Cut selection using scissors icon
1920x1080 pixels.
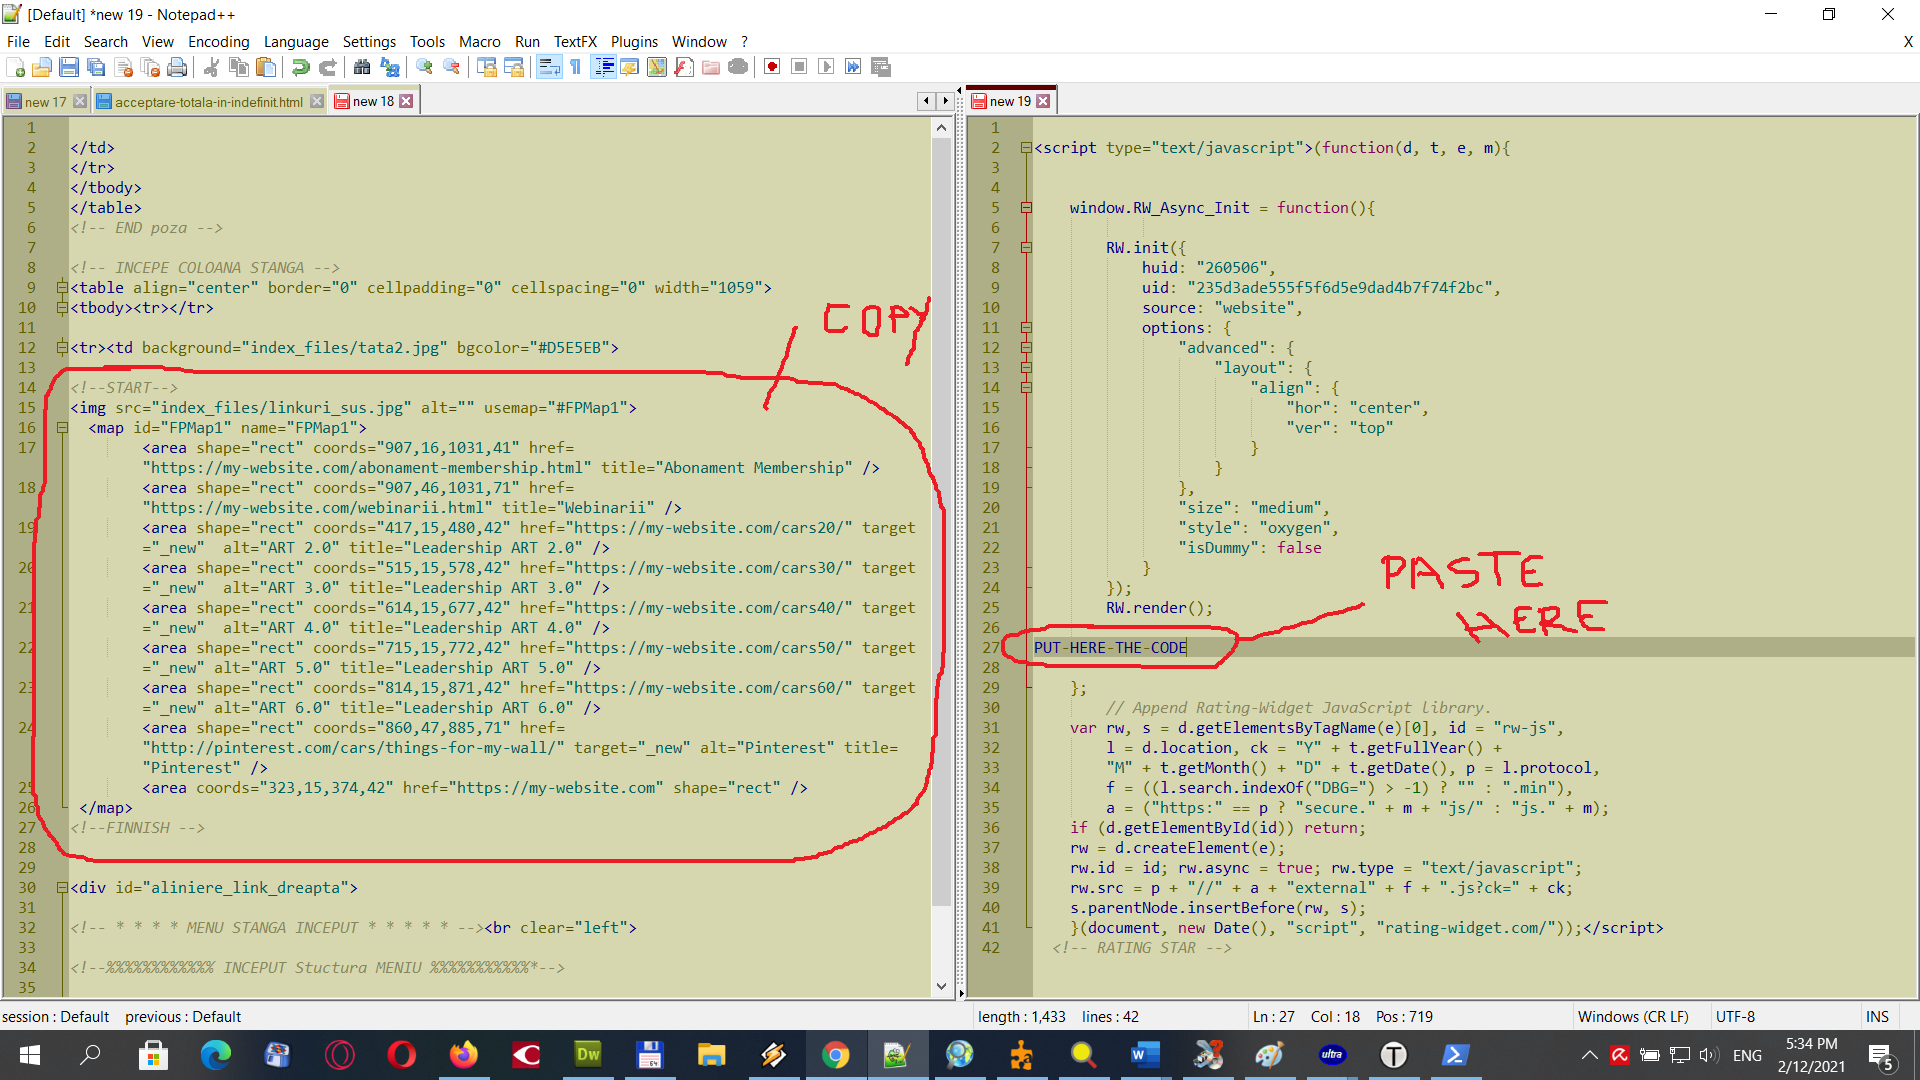tap(211, 67)
